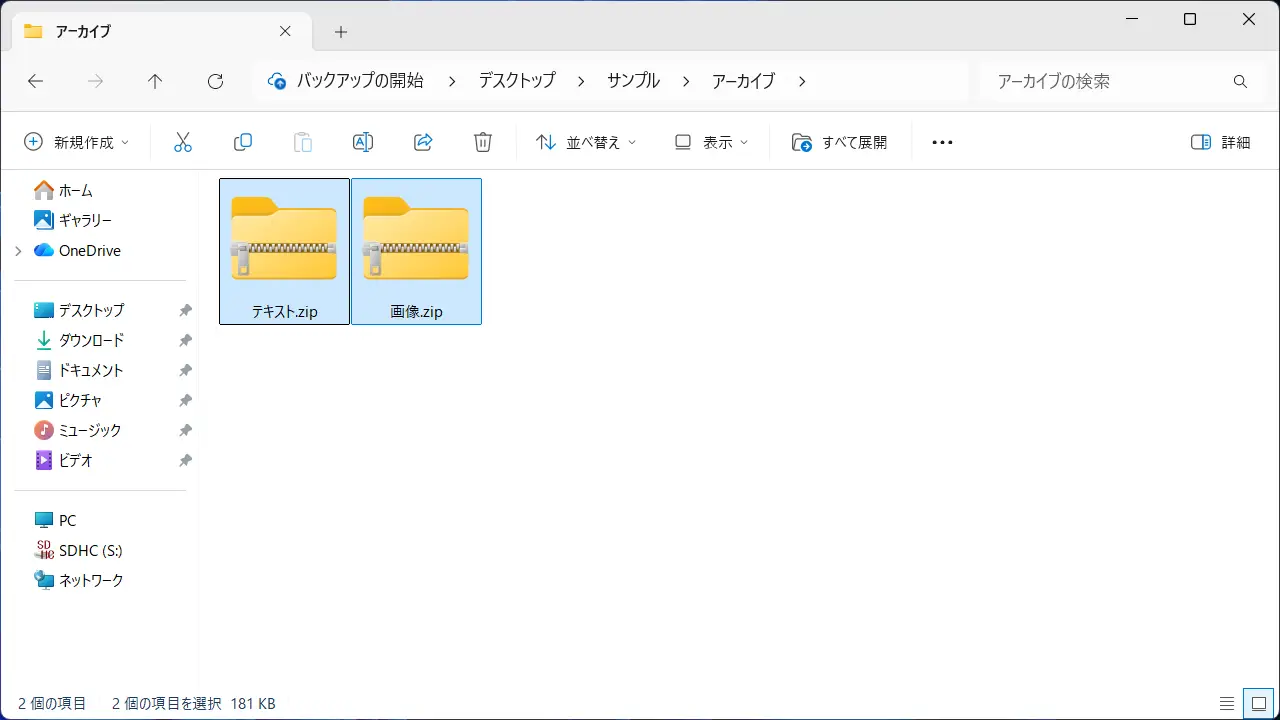This screenshot has width=1280, height=720.
Task: Navigate back to previous folder
Action: tap(35, 82)
